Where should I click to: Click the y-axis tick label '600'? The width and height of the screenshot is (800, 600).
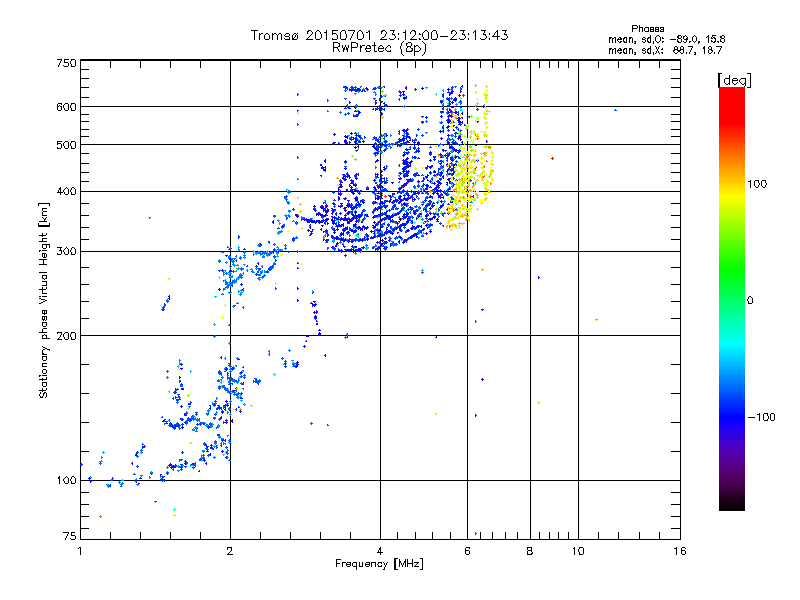(x=66, y=107)
